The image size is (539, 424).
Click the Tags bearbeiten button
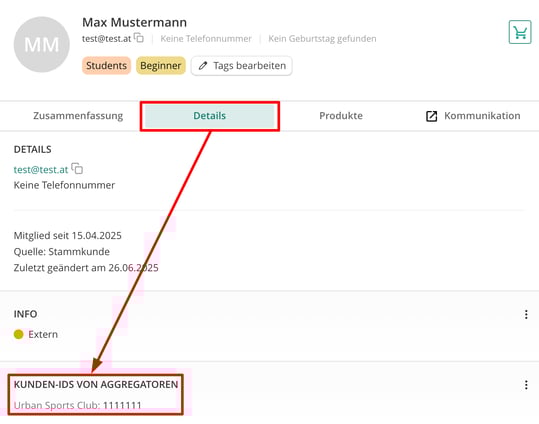[x=242, y=66]
